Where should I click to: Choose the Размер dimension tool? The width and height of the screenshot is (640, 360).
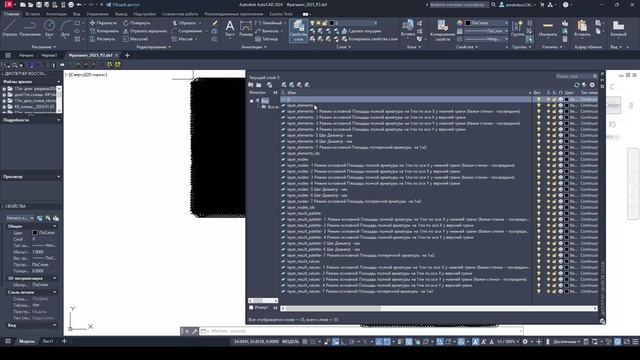point(246,29)
